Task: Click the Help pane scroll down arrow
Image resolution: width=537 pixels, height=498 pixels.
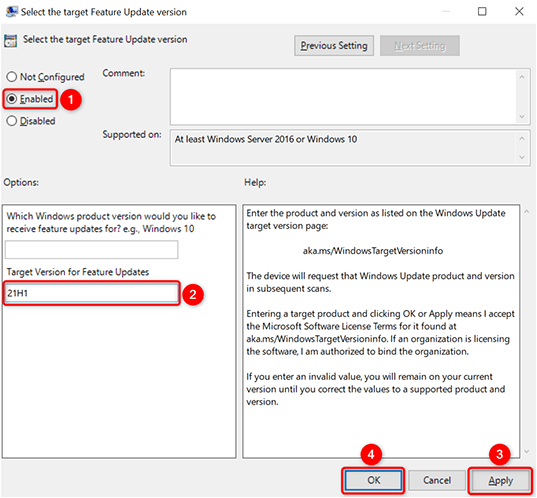Action: 527,452
